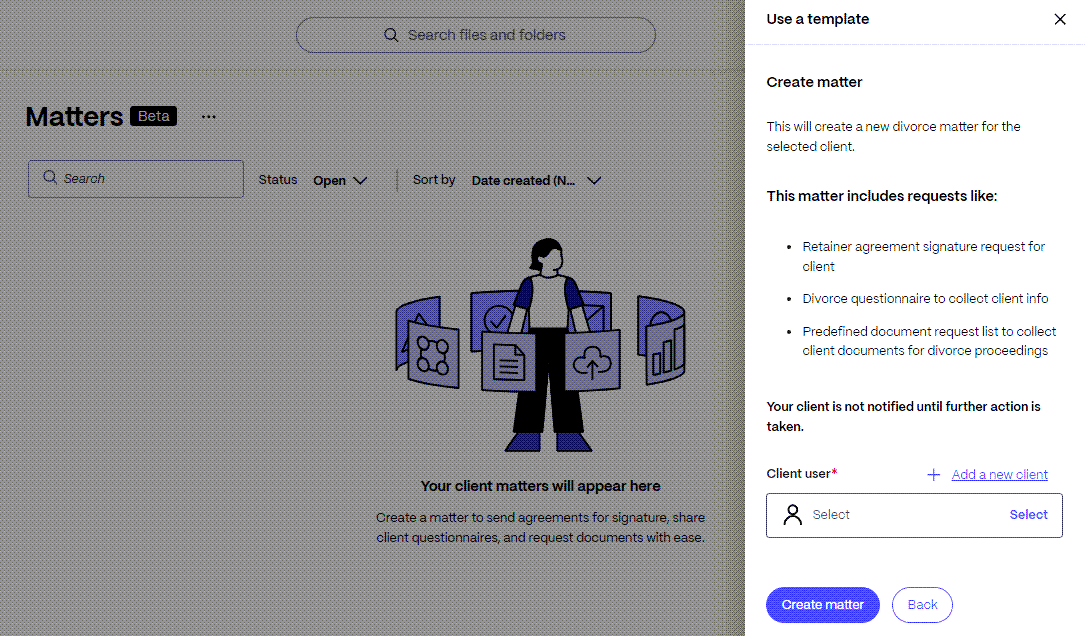Click the Matters Search input box
The width and height of the screenshot is (1085, 636).
point(136,179)
